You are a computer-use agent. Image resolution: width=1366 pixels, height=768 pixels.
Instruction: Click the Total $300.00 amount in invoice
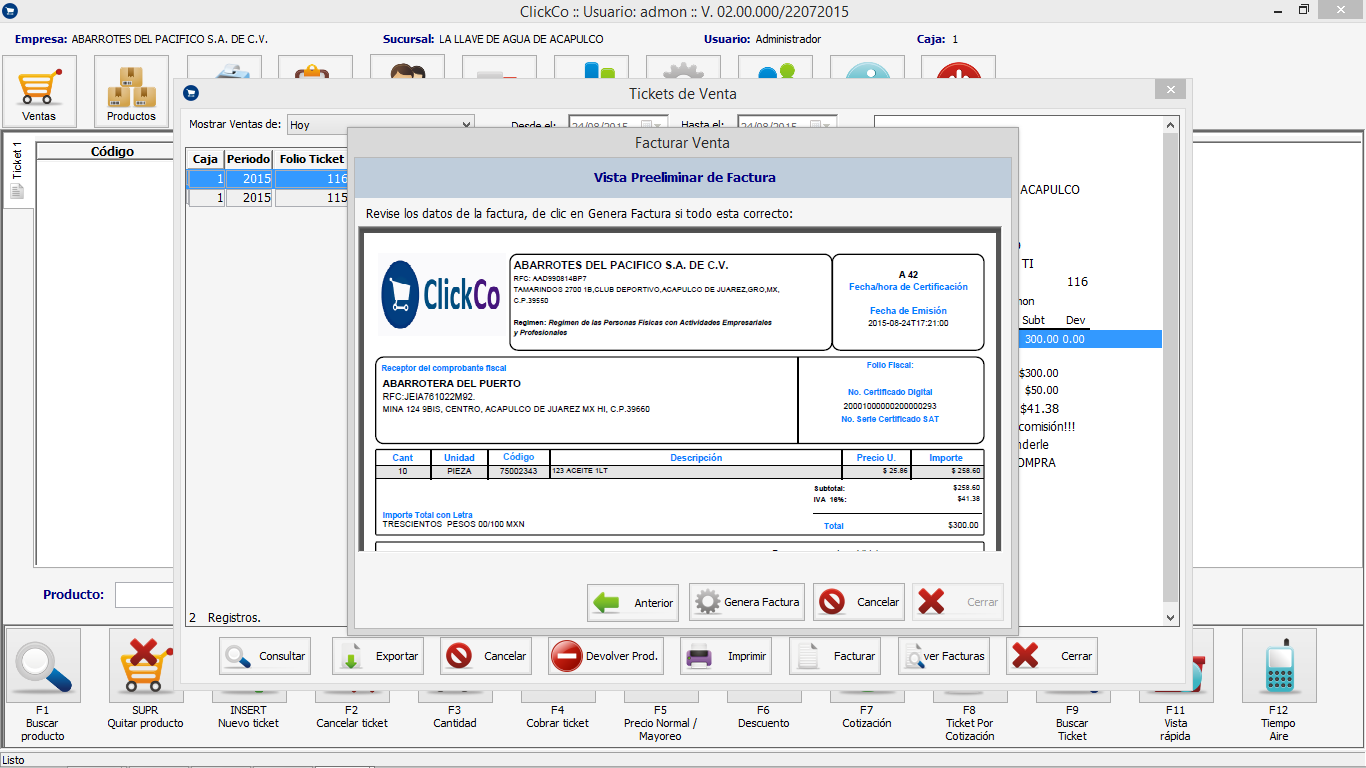[x=964, y=525]
